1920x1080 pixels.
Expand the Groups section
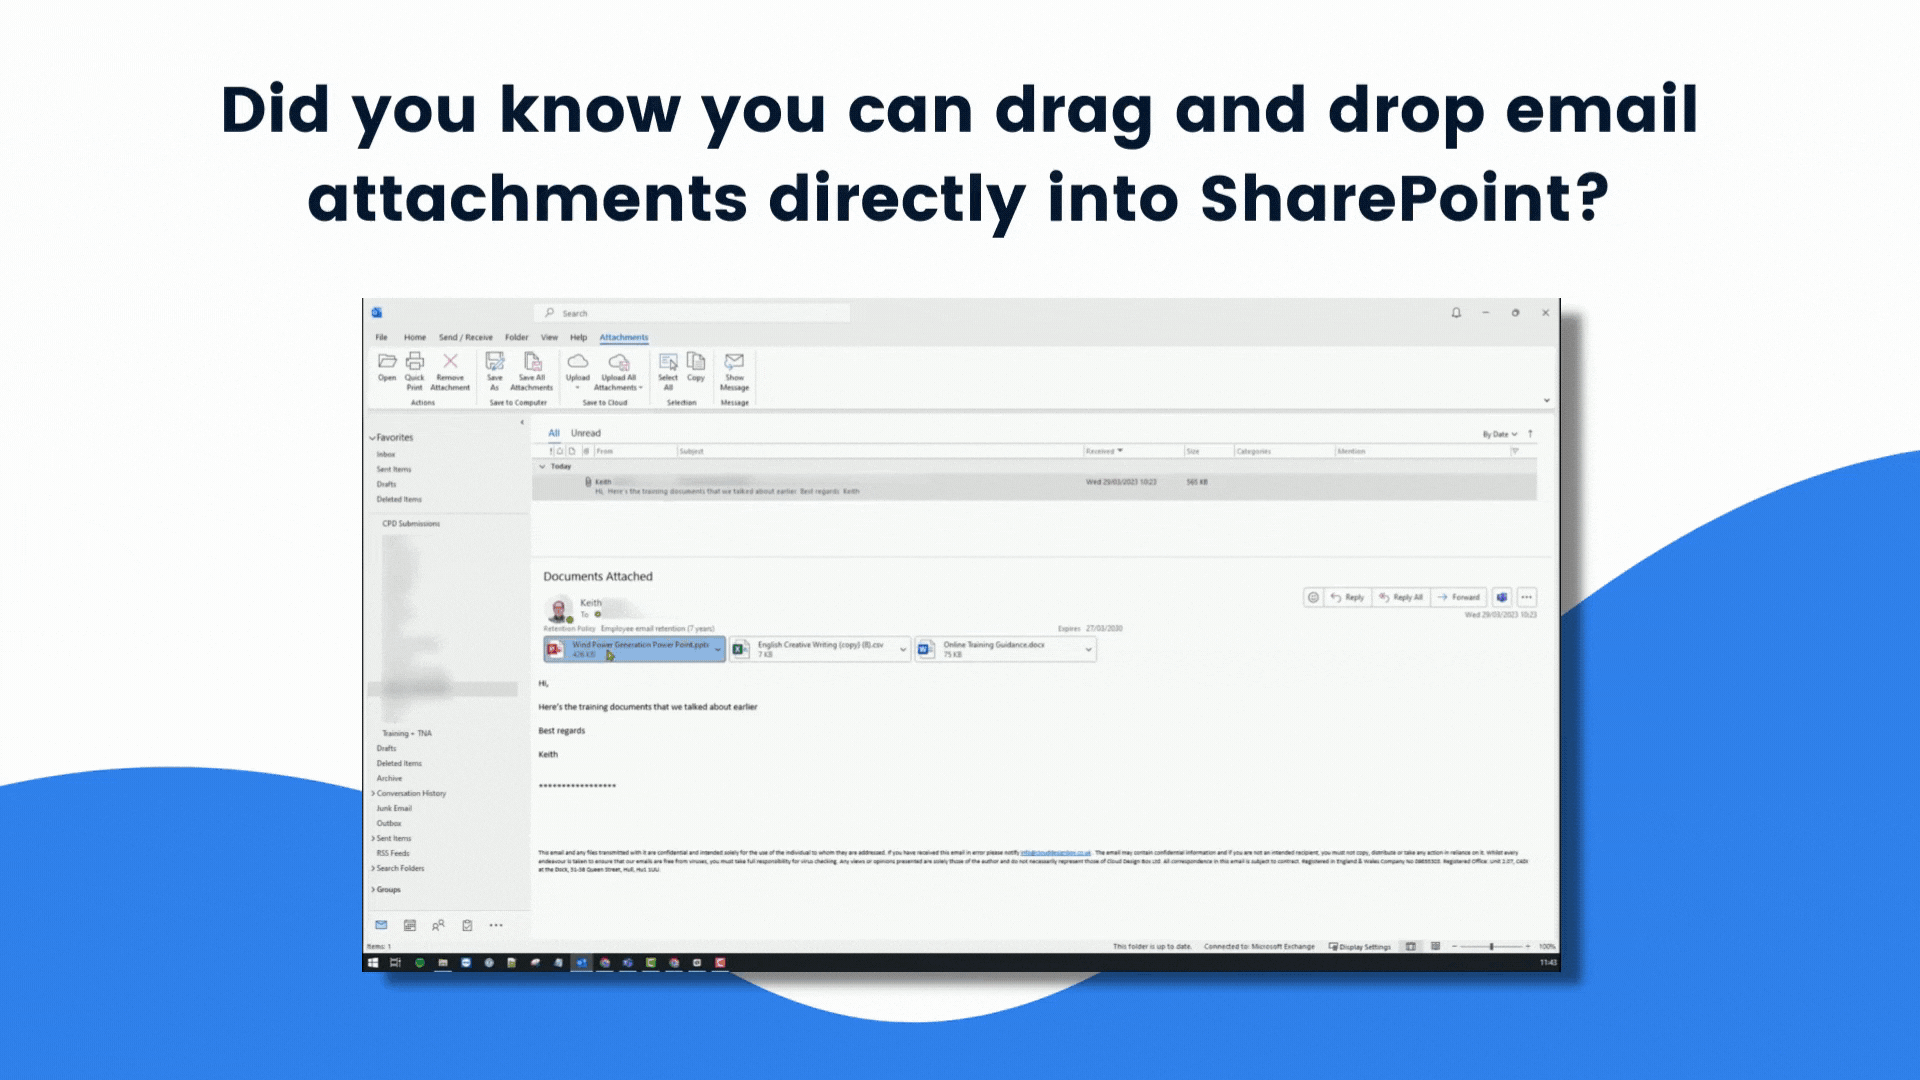click(x=373, y=889)
